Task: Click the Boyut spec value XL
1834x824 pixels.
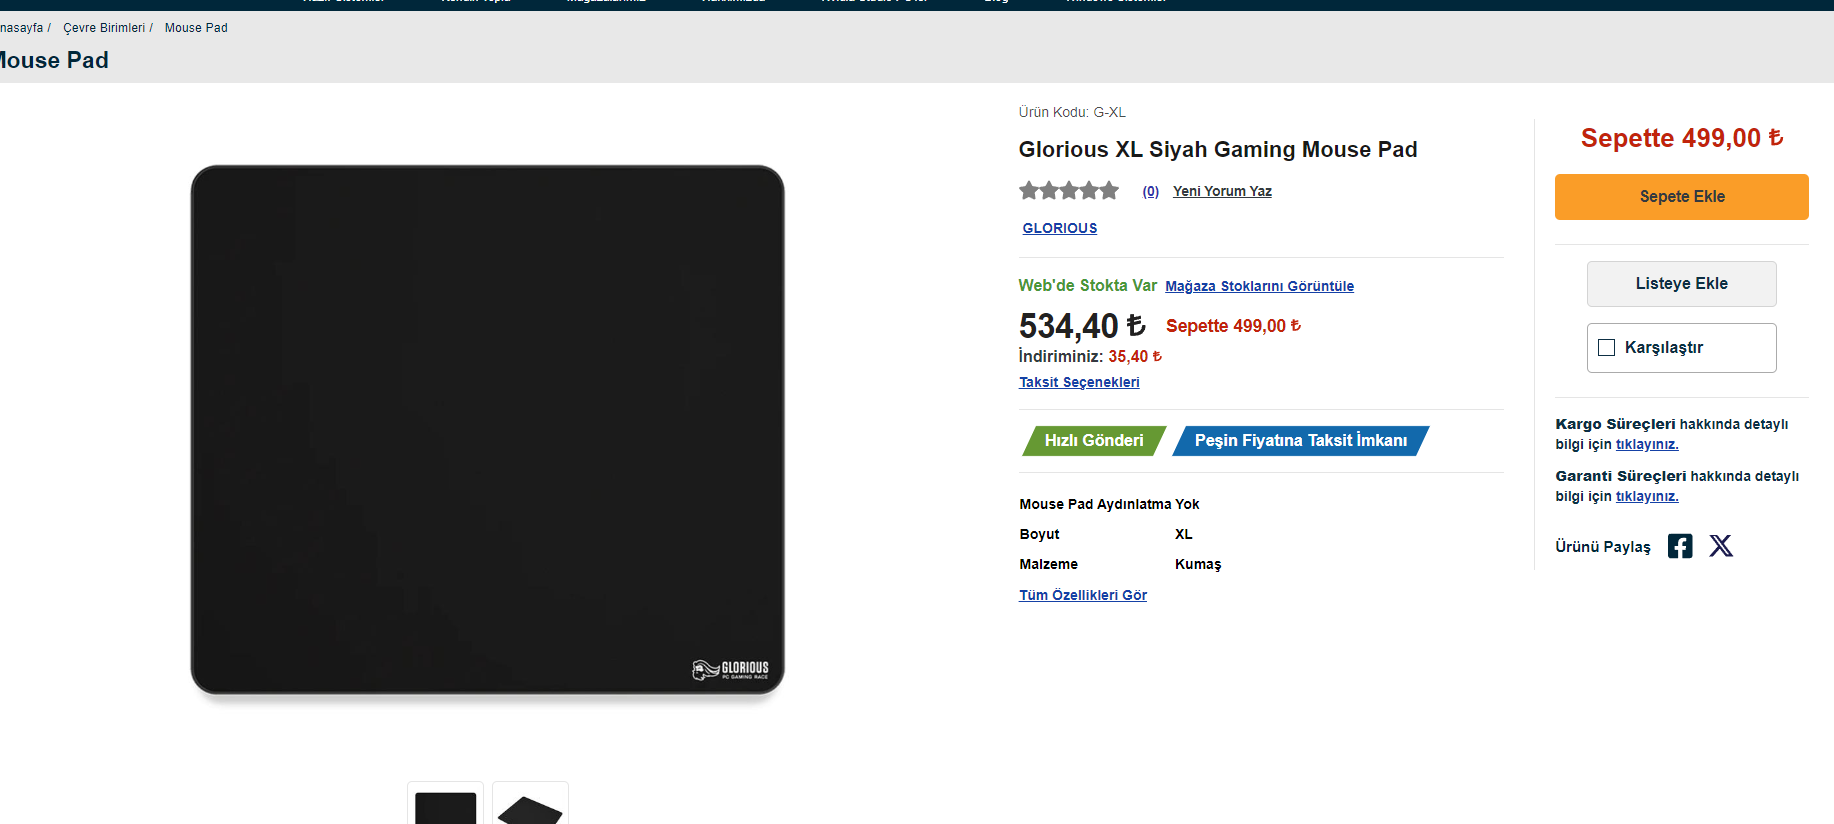Action: tap(1184, 534)
